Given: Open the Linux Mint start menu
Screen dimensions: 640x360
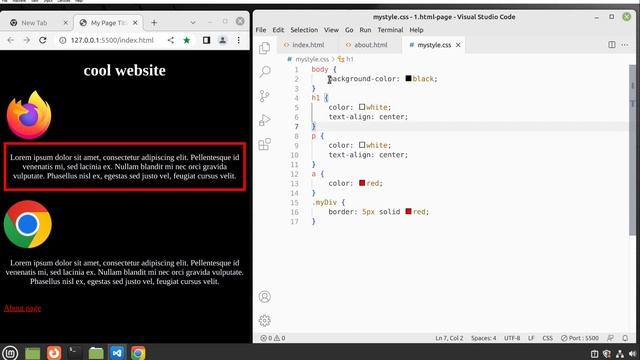Looking at the screenshot, I should point(10,353).
